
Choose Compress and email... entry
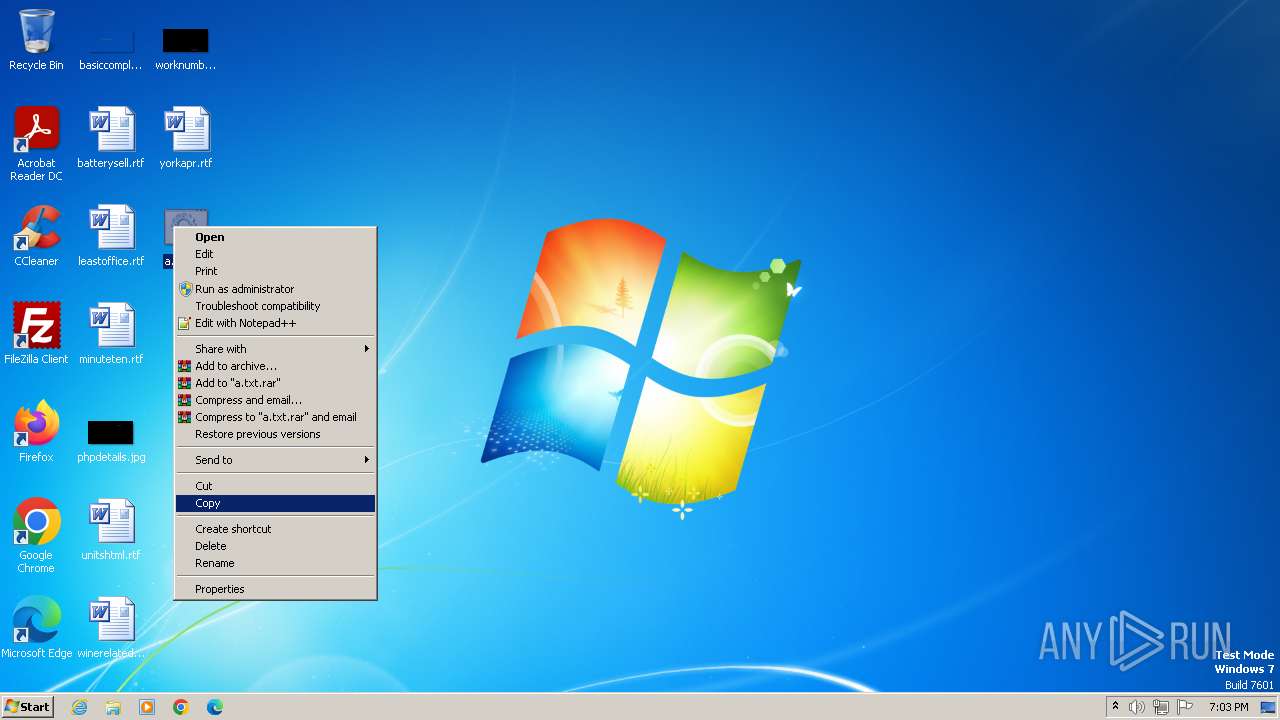(275, 400)
